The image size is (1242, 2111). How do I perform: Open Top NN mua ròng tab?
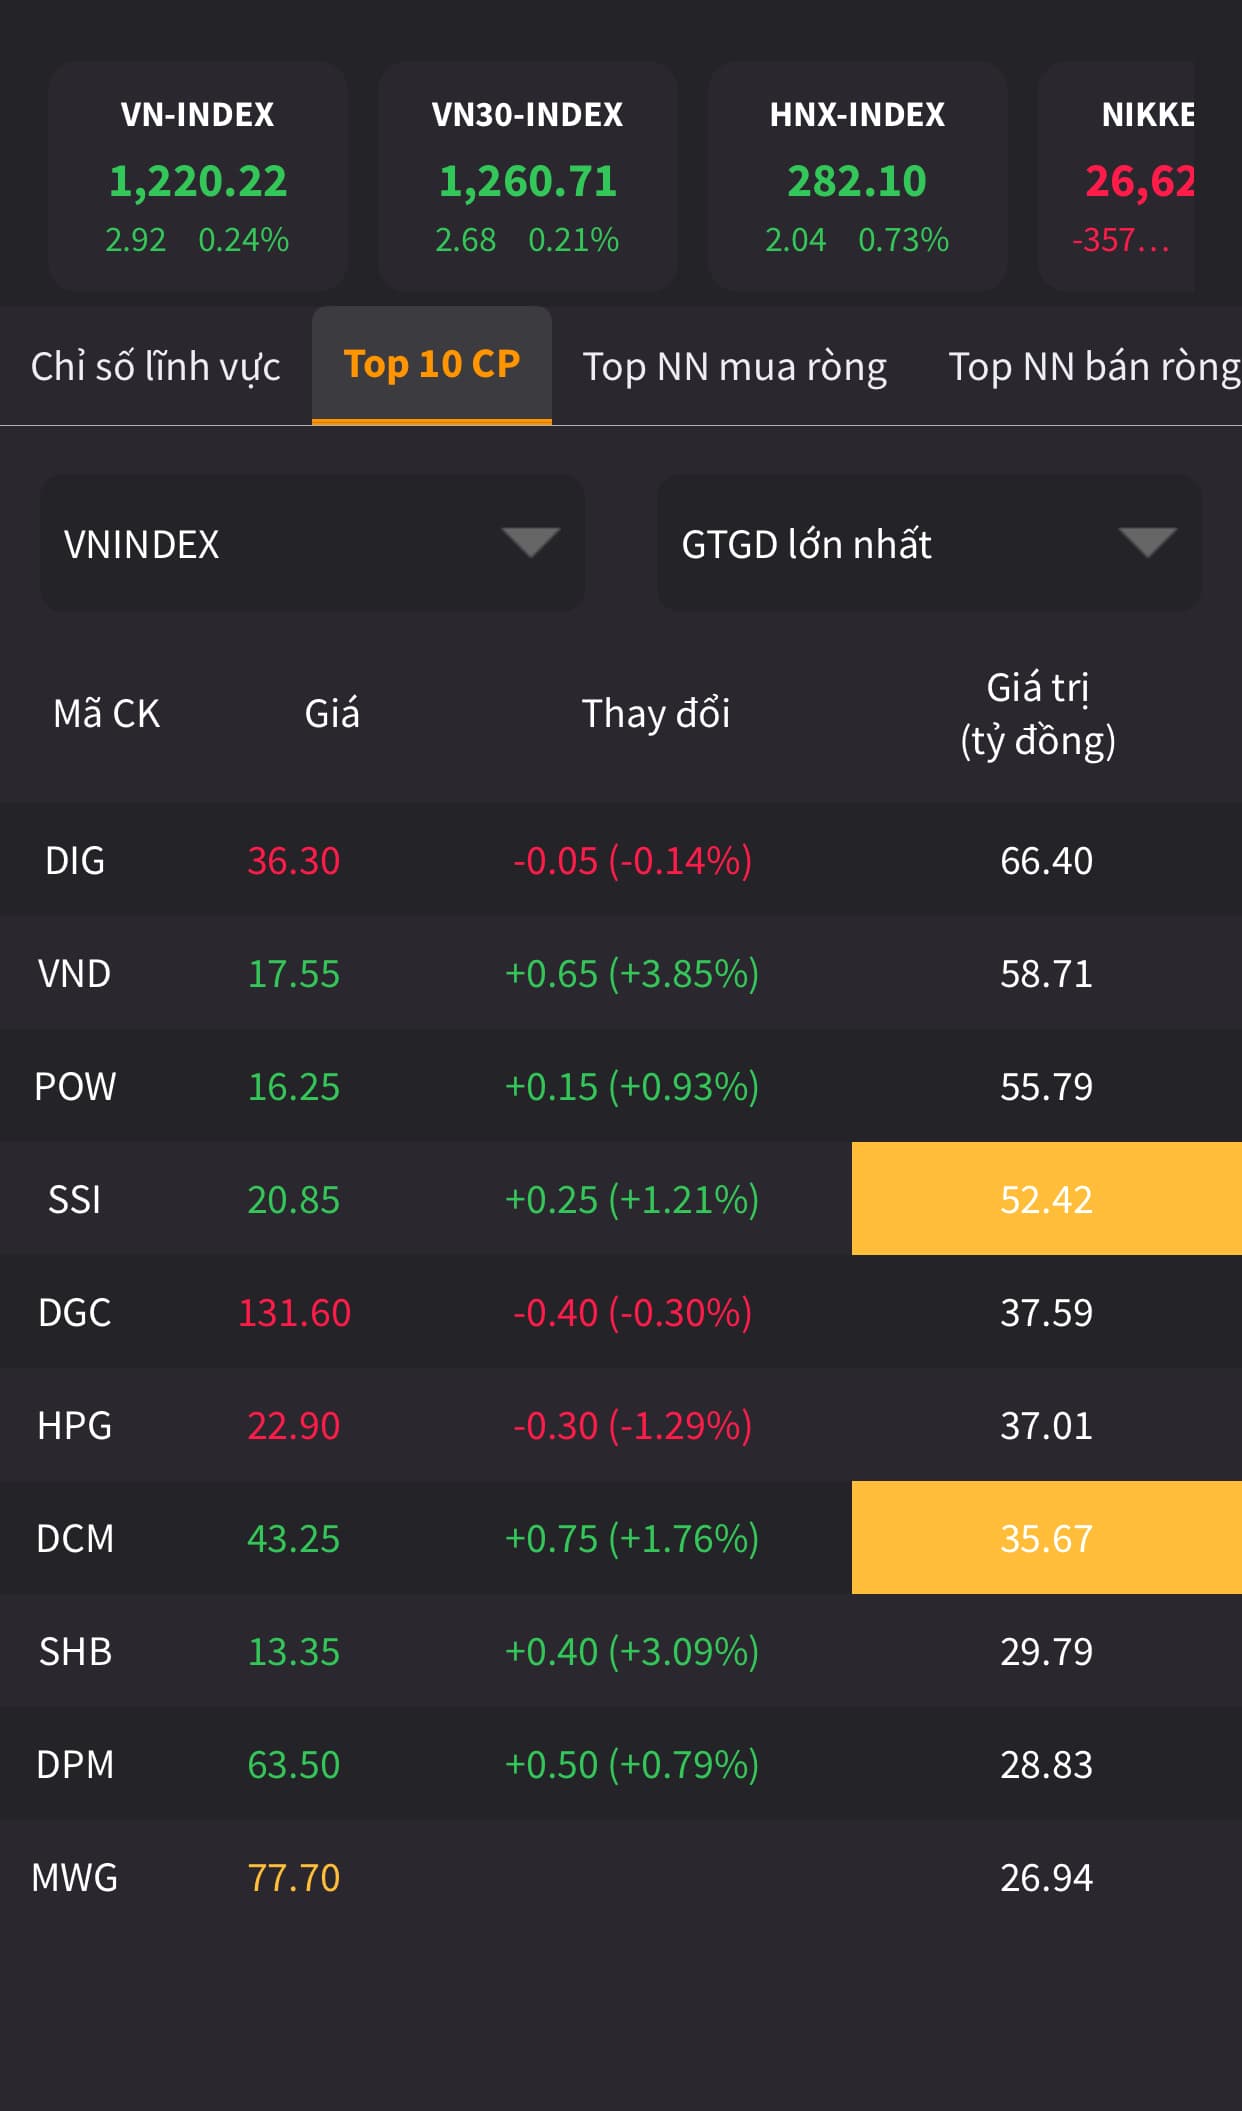point(735,366)
